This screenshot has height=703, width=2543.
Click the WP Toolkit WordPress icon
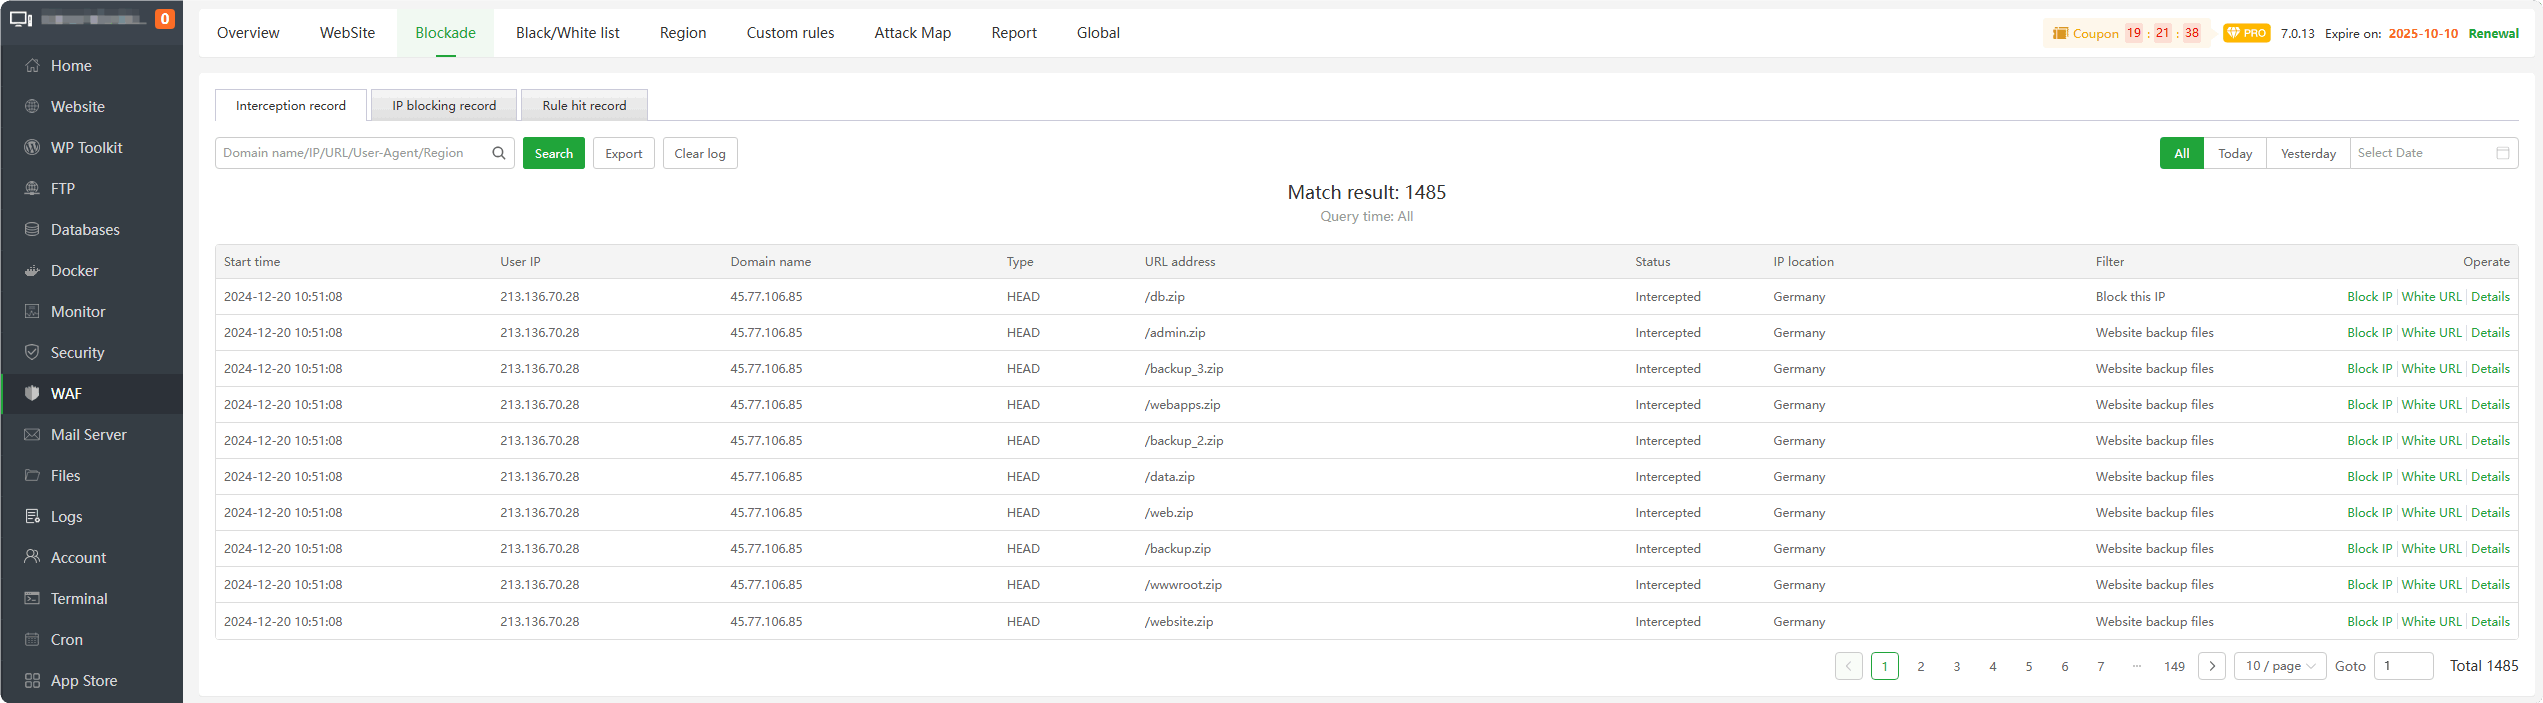coord(32,148)
